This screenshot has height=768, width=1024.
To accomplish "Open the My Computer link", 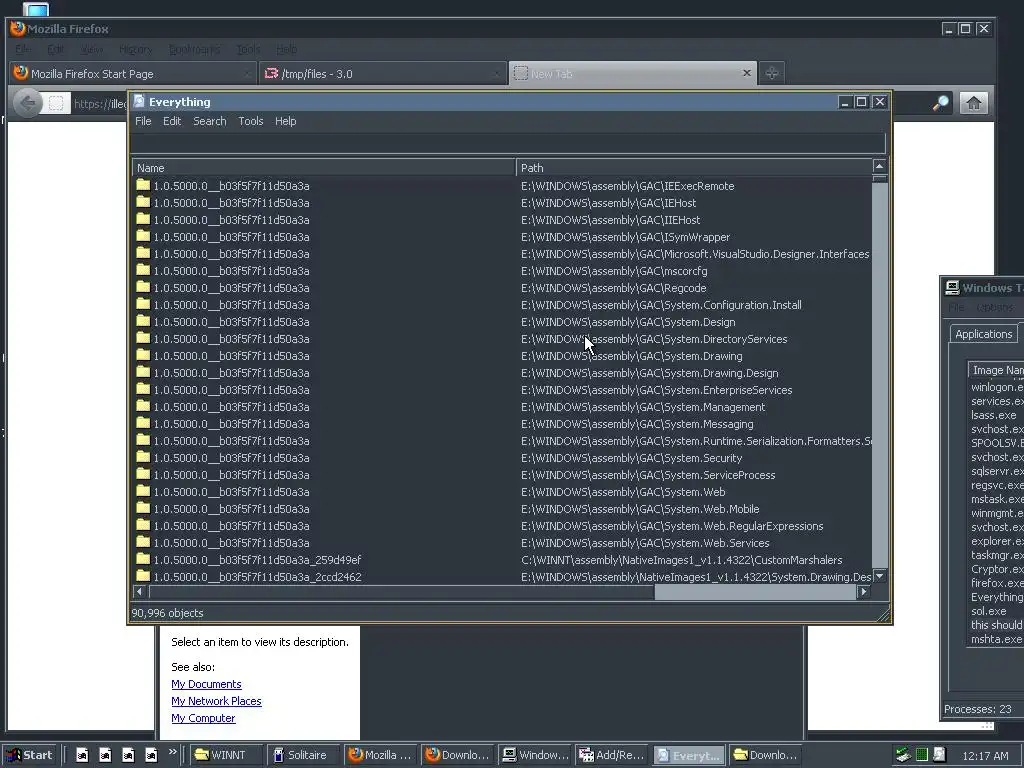I will pyautogui.click(x=203, y=718).
